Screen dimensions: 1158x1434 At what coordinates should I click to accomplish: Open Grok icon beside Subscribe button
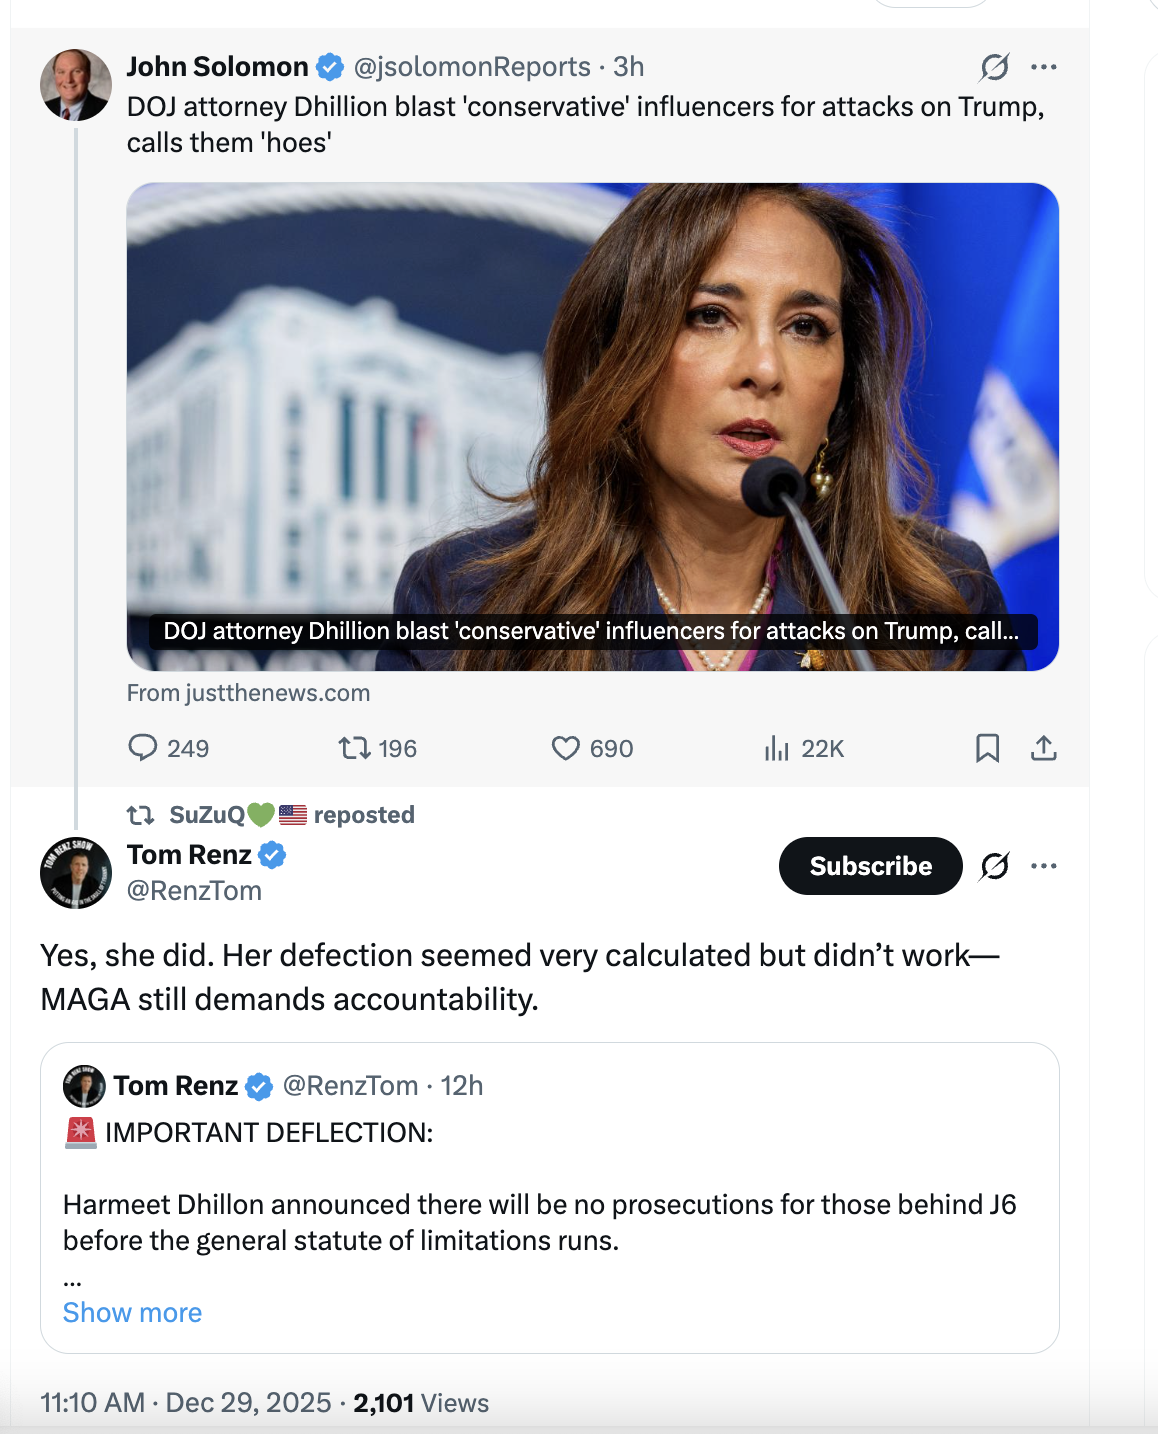994,866
